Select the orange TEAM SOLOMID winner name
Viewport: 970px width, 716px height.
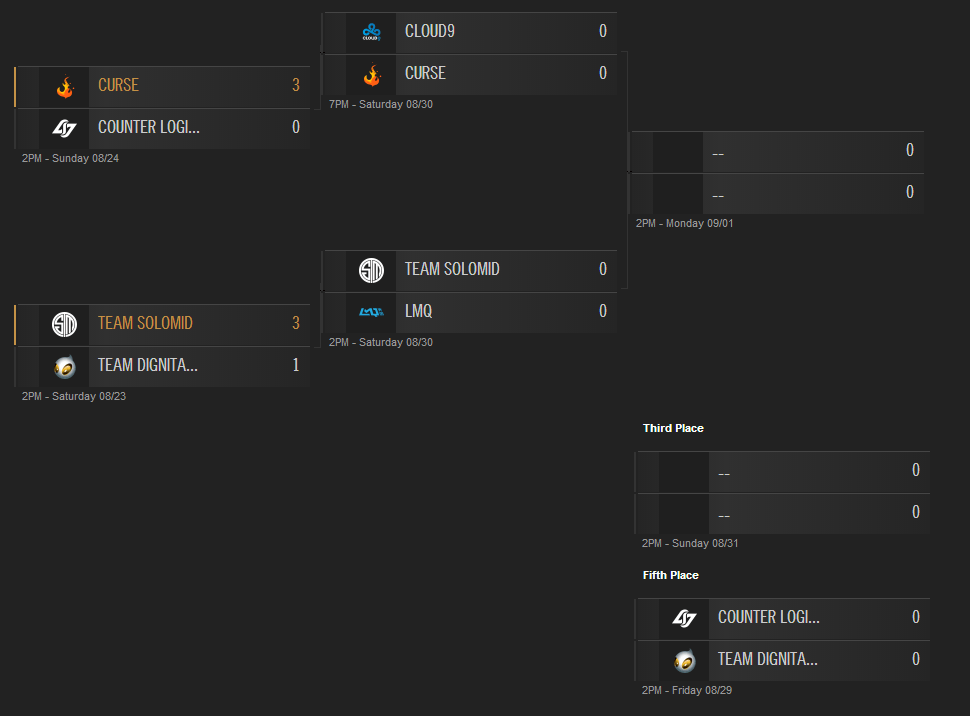pos(145,324)
